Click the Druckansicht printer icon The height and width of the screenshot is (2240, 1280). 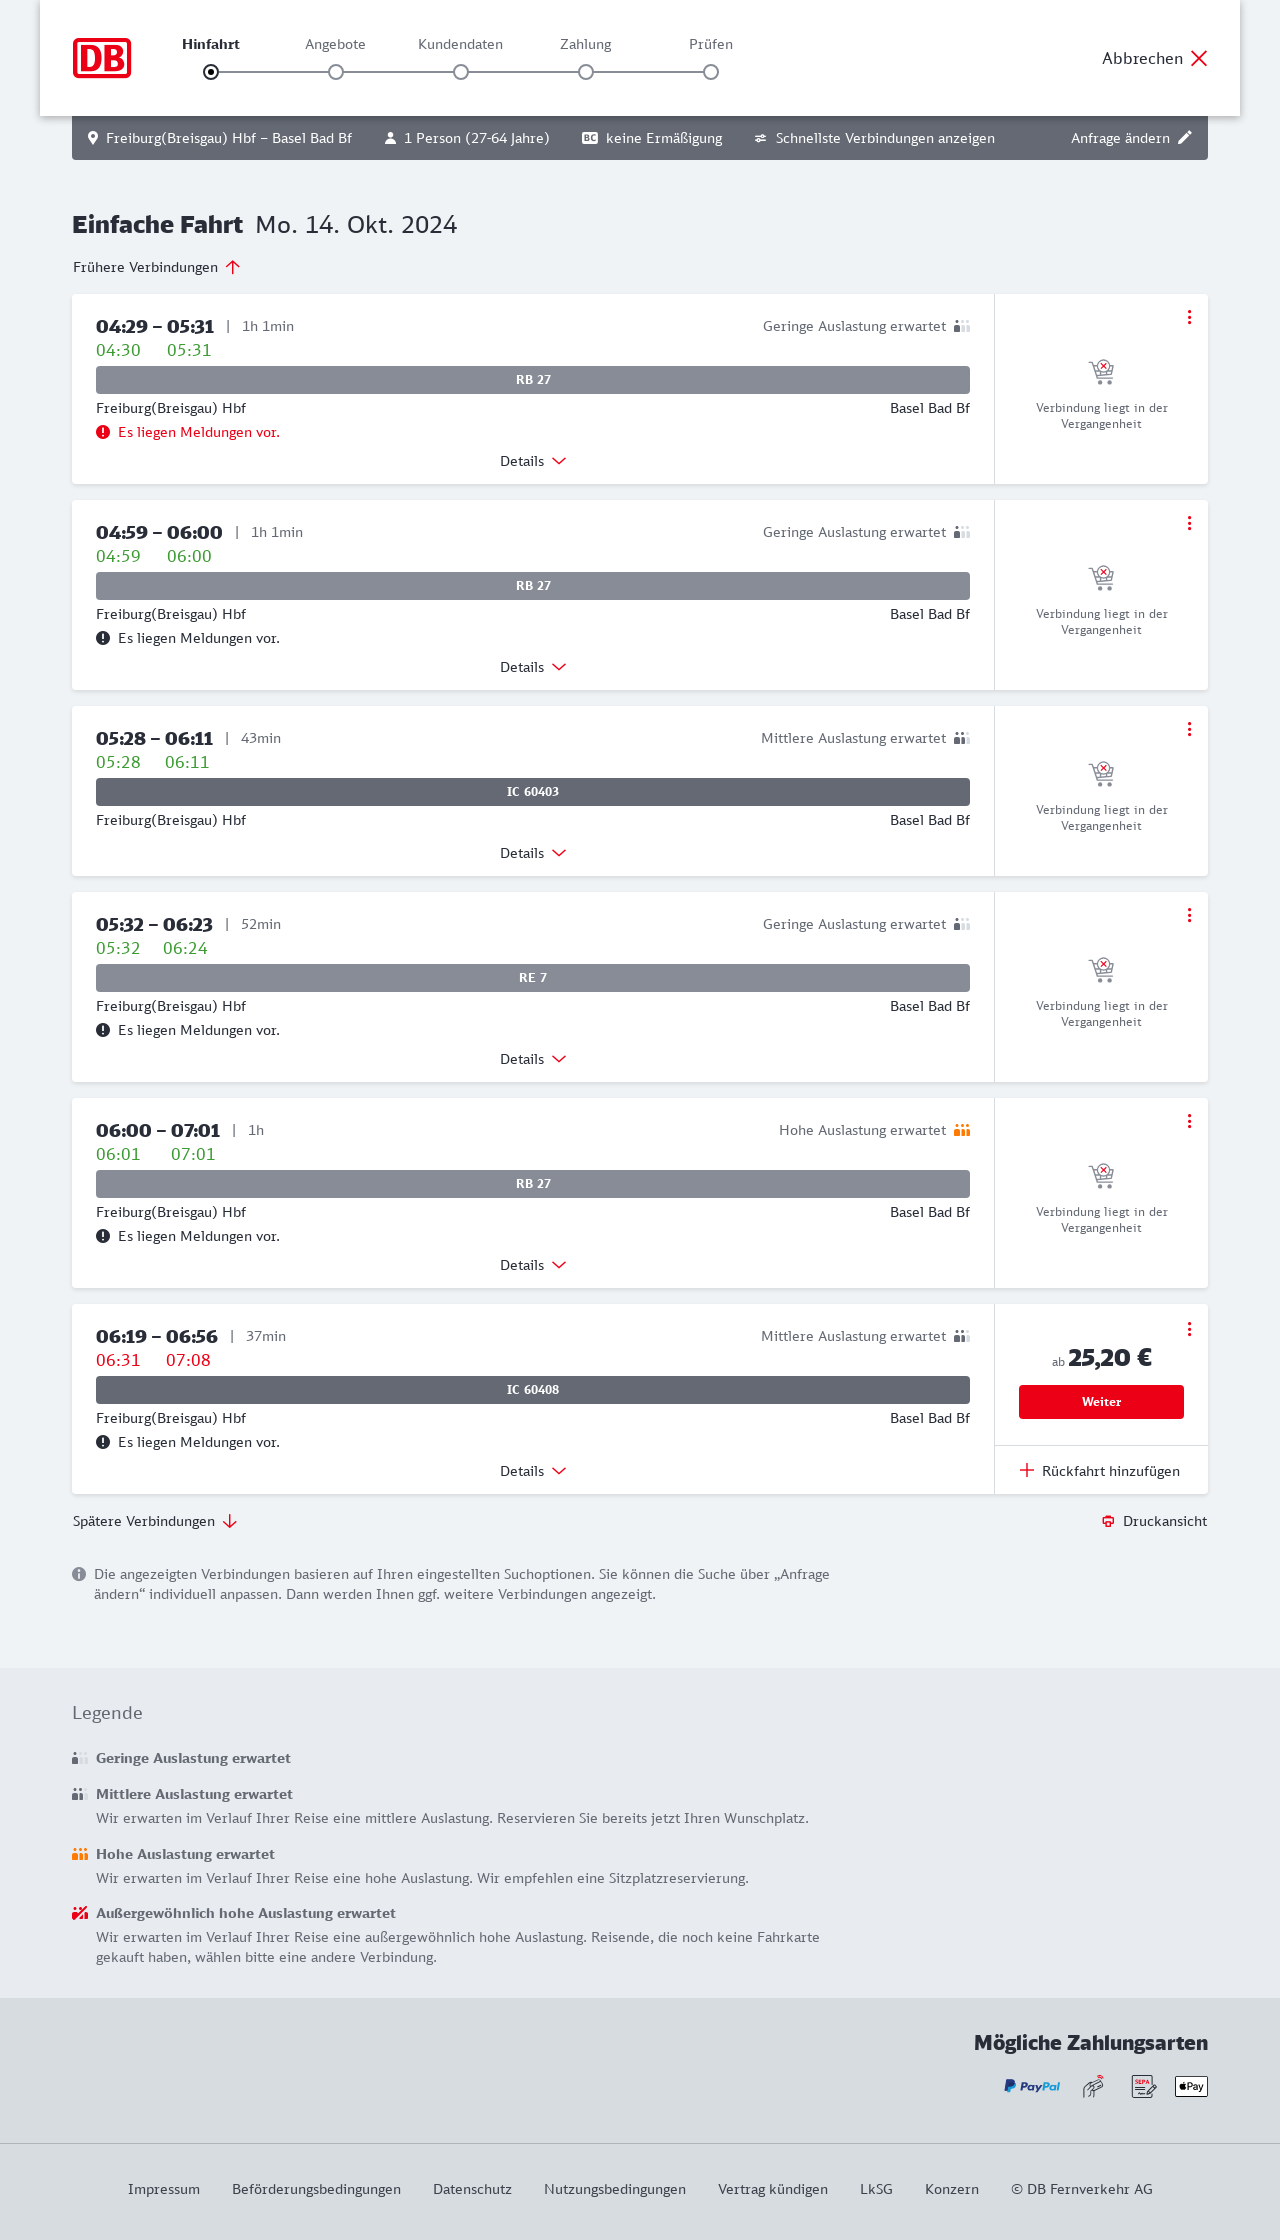coord(1108,1521)
